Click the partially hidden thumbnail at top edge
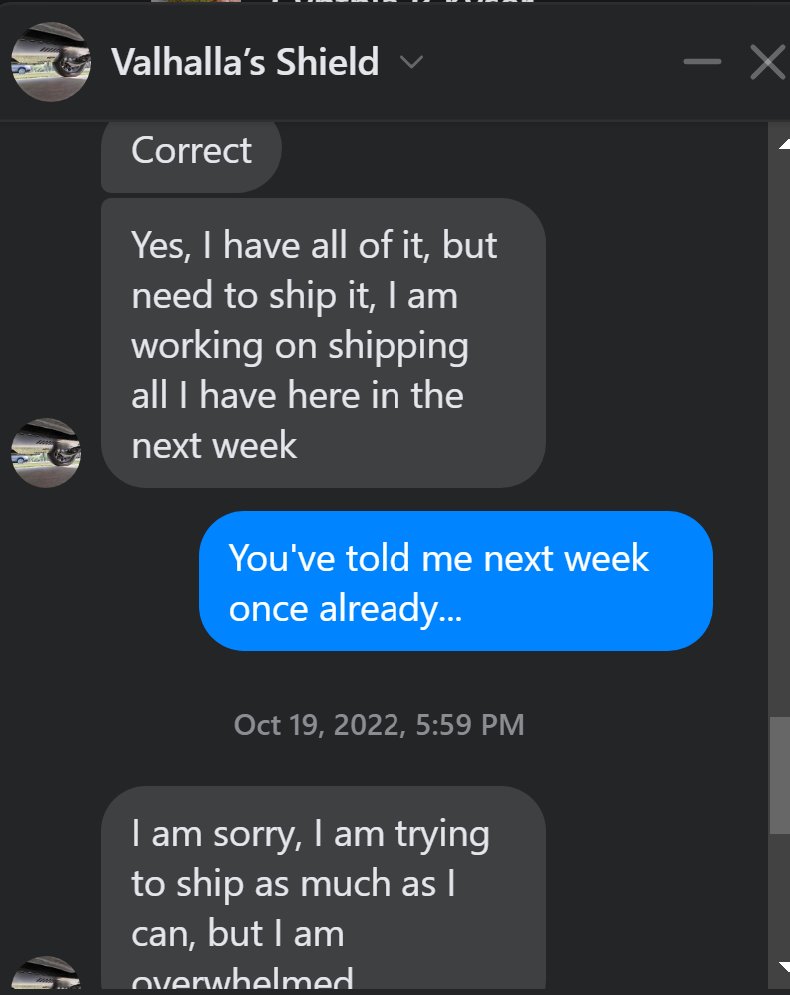The width and height of the screenshot is (790, 995). [196, 1]
